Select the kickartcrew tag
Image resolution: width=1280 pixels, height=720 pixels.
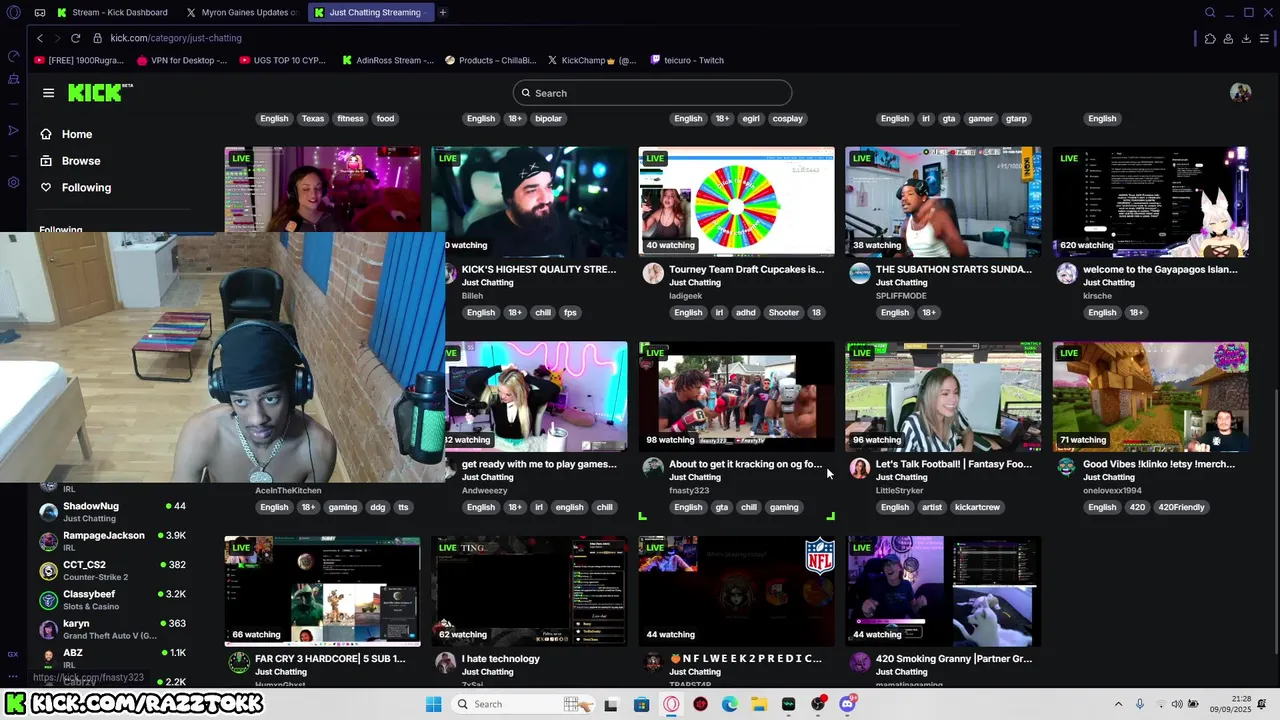977,508
